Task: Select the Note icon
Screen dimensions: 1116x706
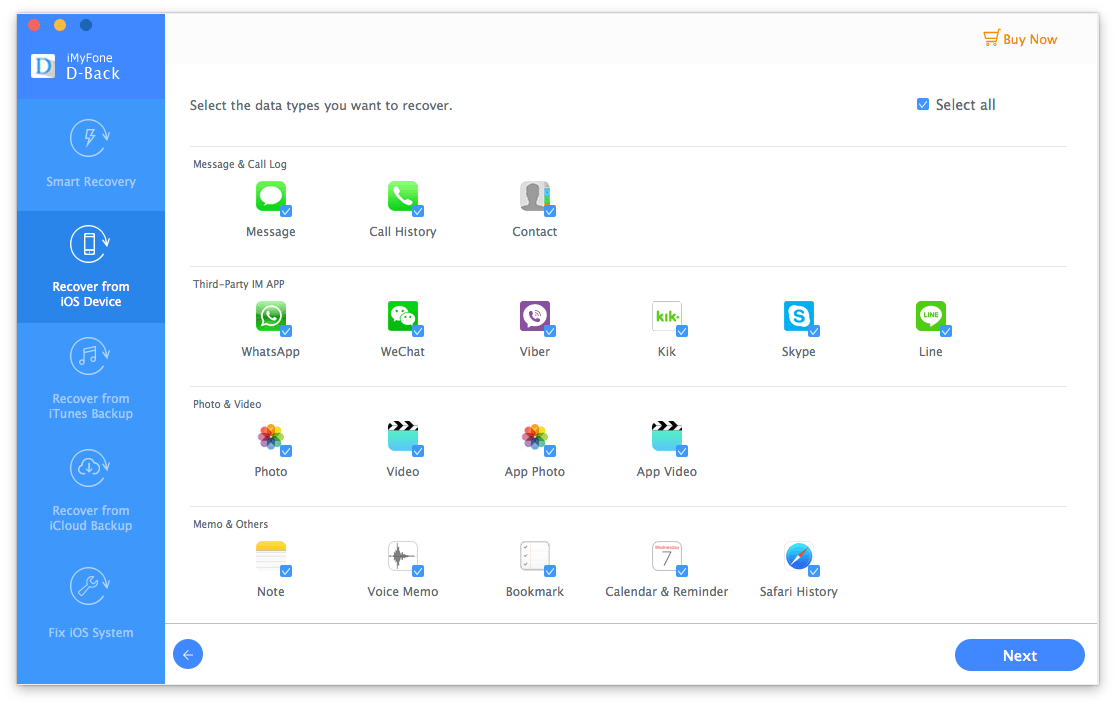Action: tap(270, 556)
